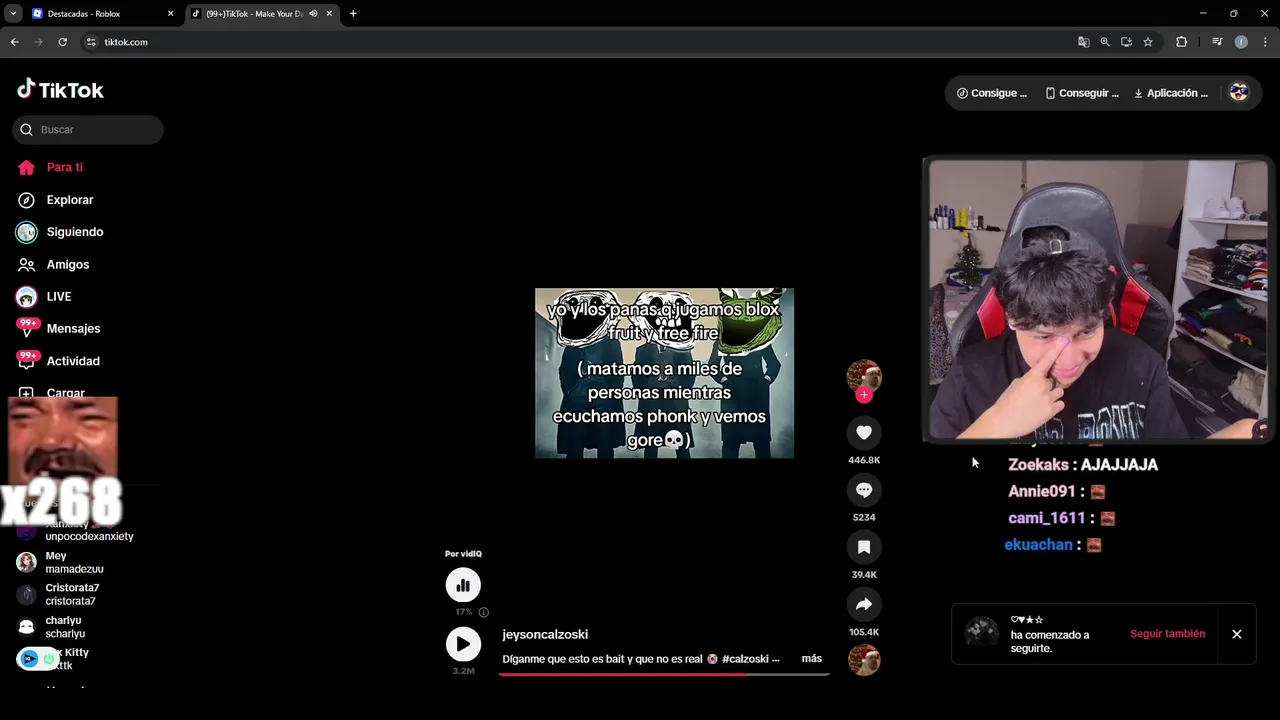1280x720 pixels.
Task: Click the Cargar upload item
Action: pyautogui.click(x=65, y=392)
